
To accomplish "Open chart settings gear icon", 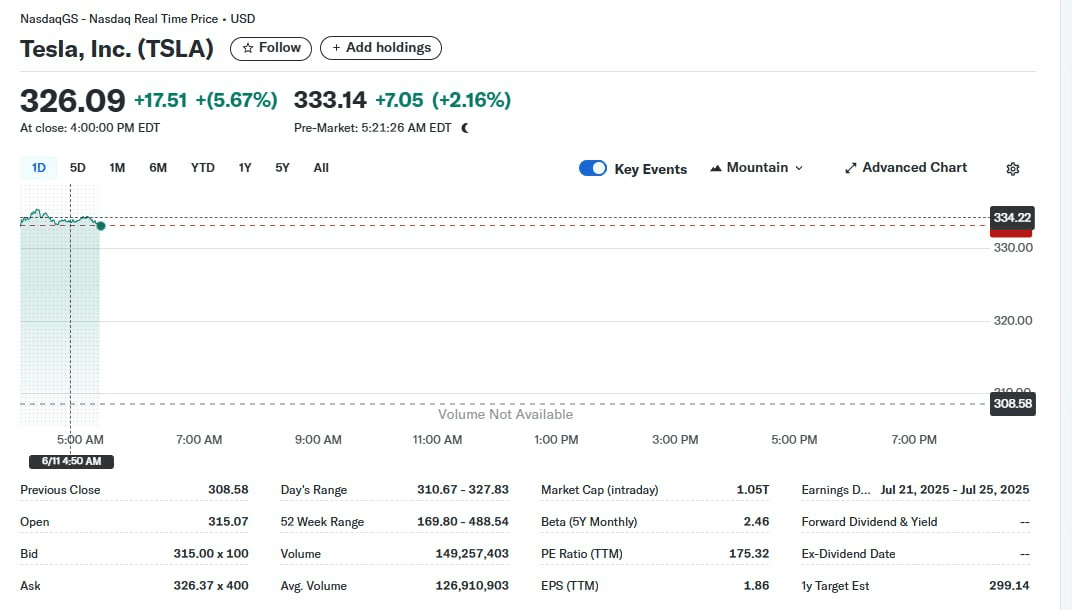I will pos(1013,169).
